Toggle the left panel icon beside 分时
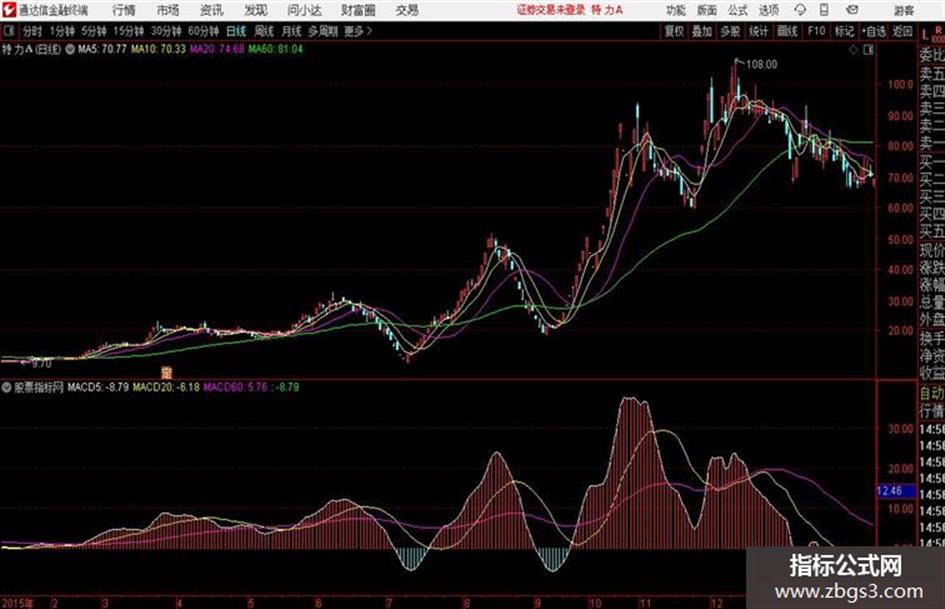 coord(9,31)
